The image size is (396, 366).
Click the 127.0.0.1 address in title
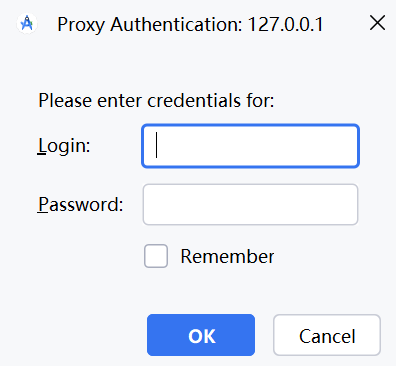pyautogui.click(x=286, y=24)
